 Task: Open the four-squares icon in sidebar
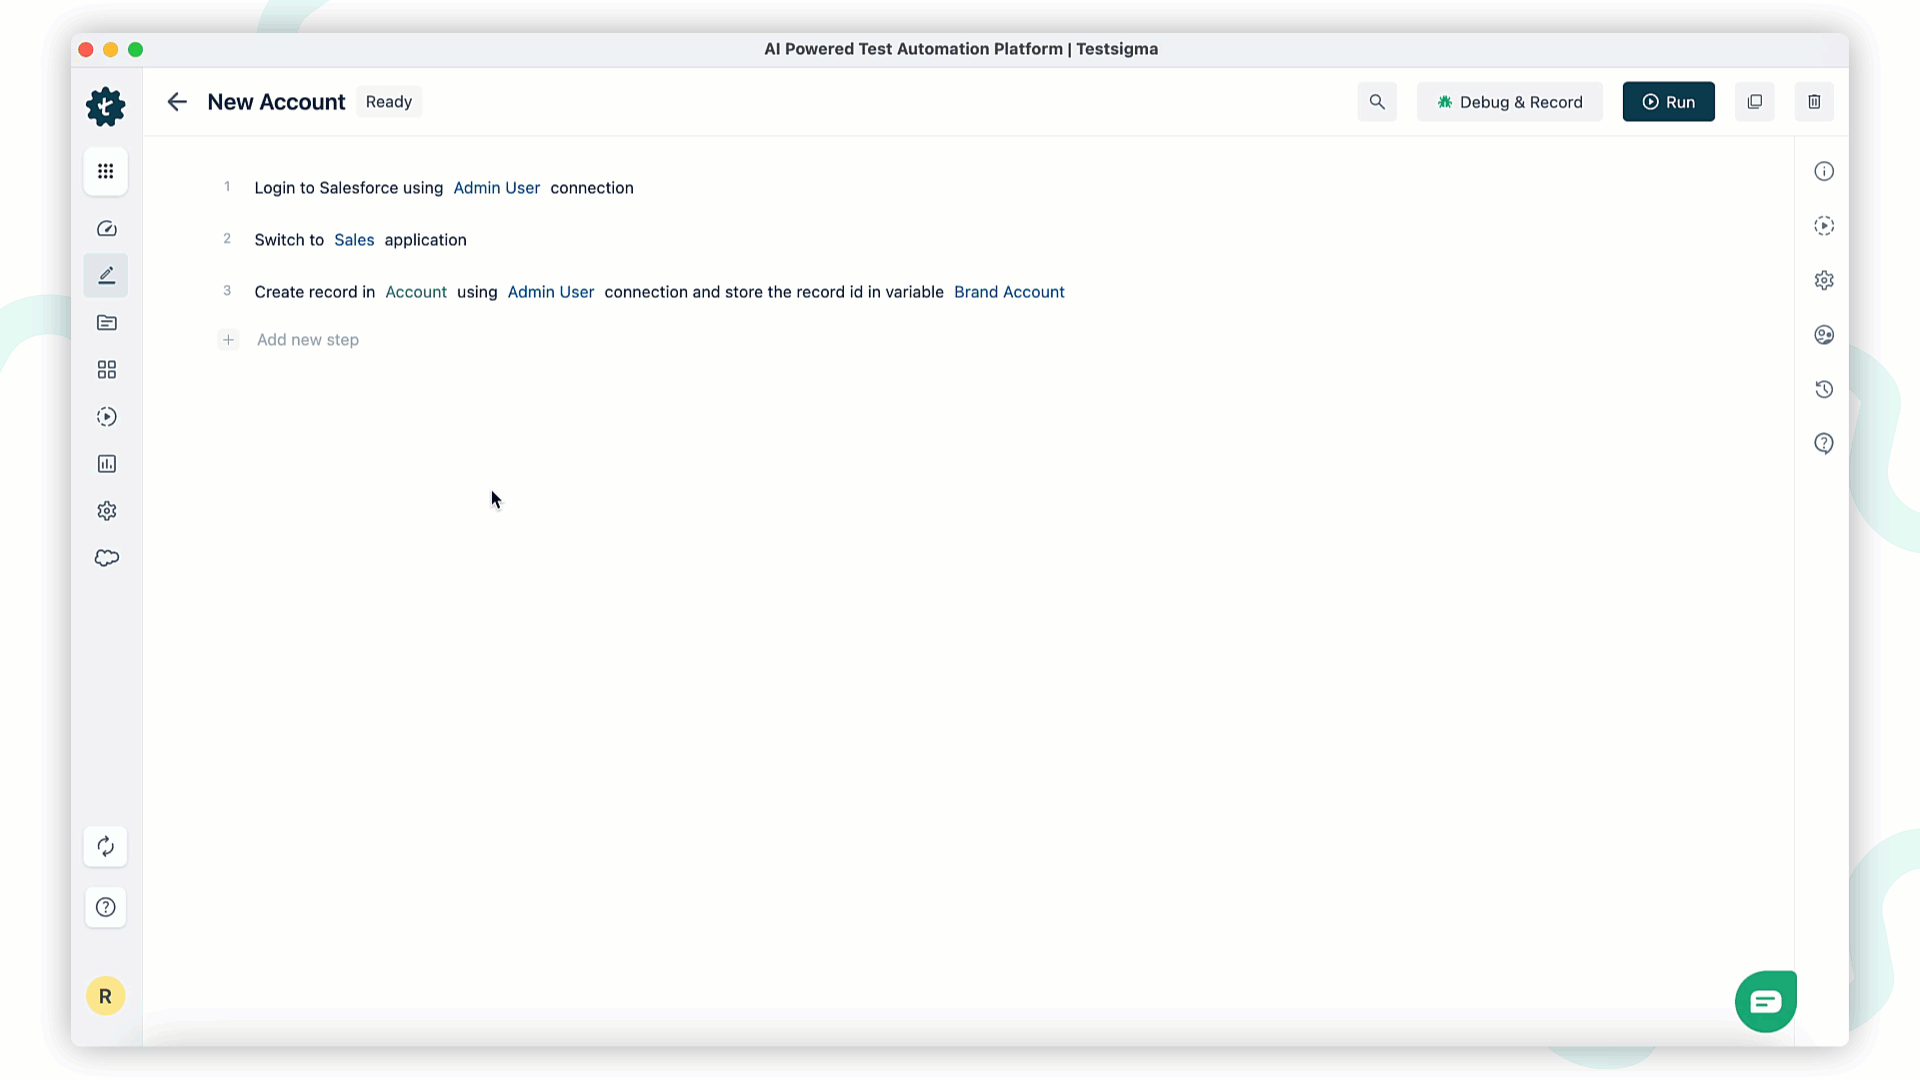point(107,370)
